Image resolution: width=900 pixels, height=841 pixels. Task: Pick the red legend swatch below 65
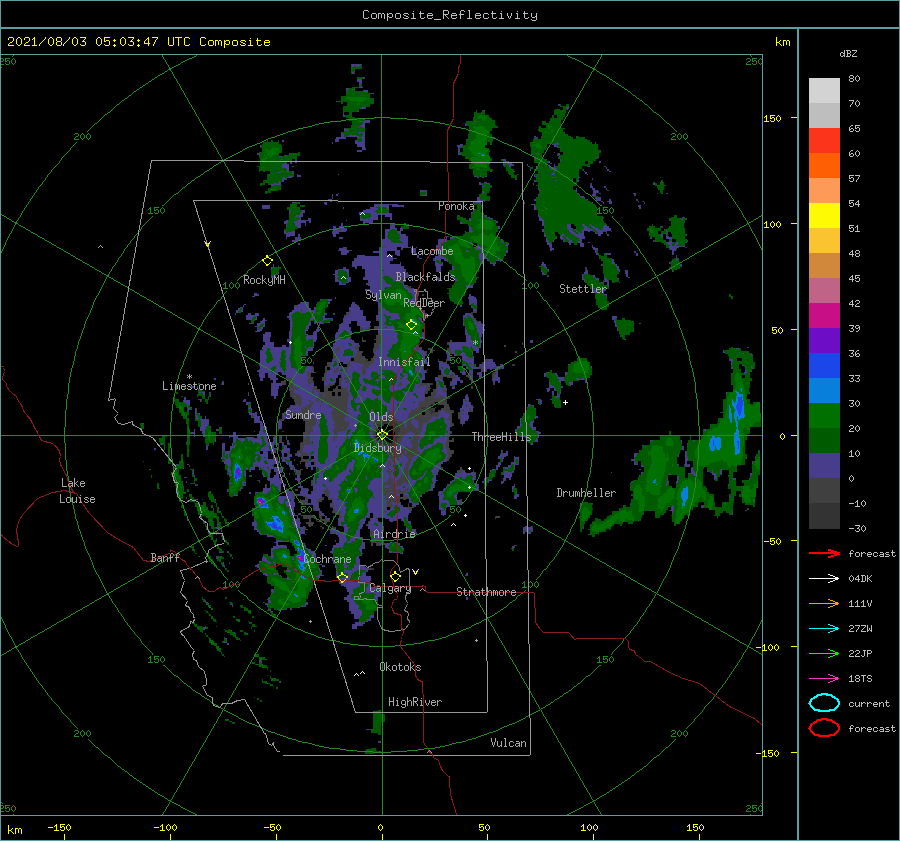pyautogui.click(x=824, y=141)
